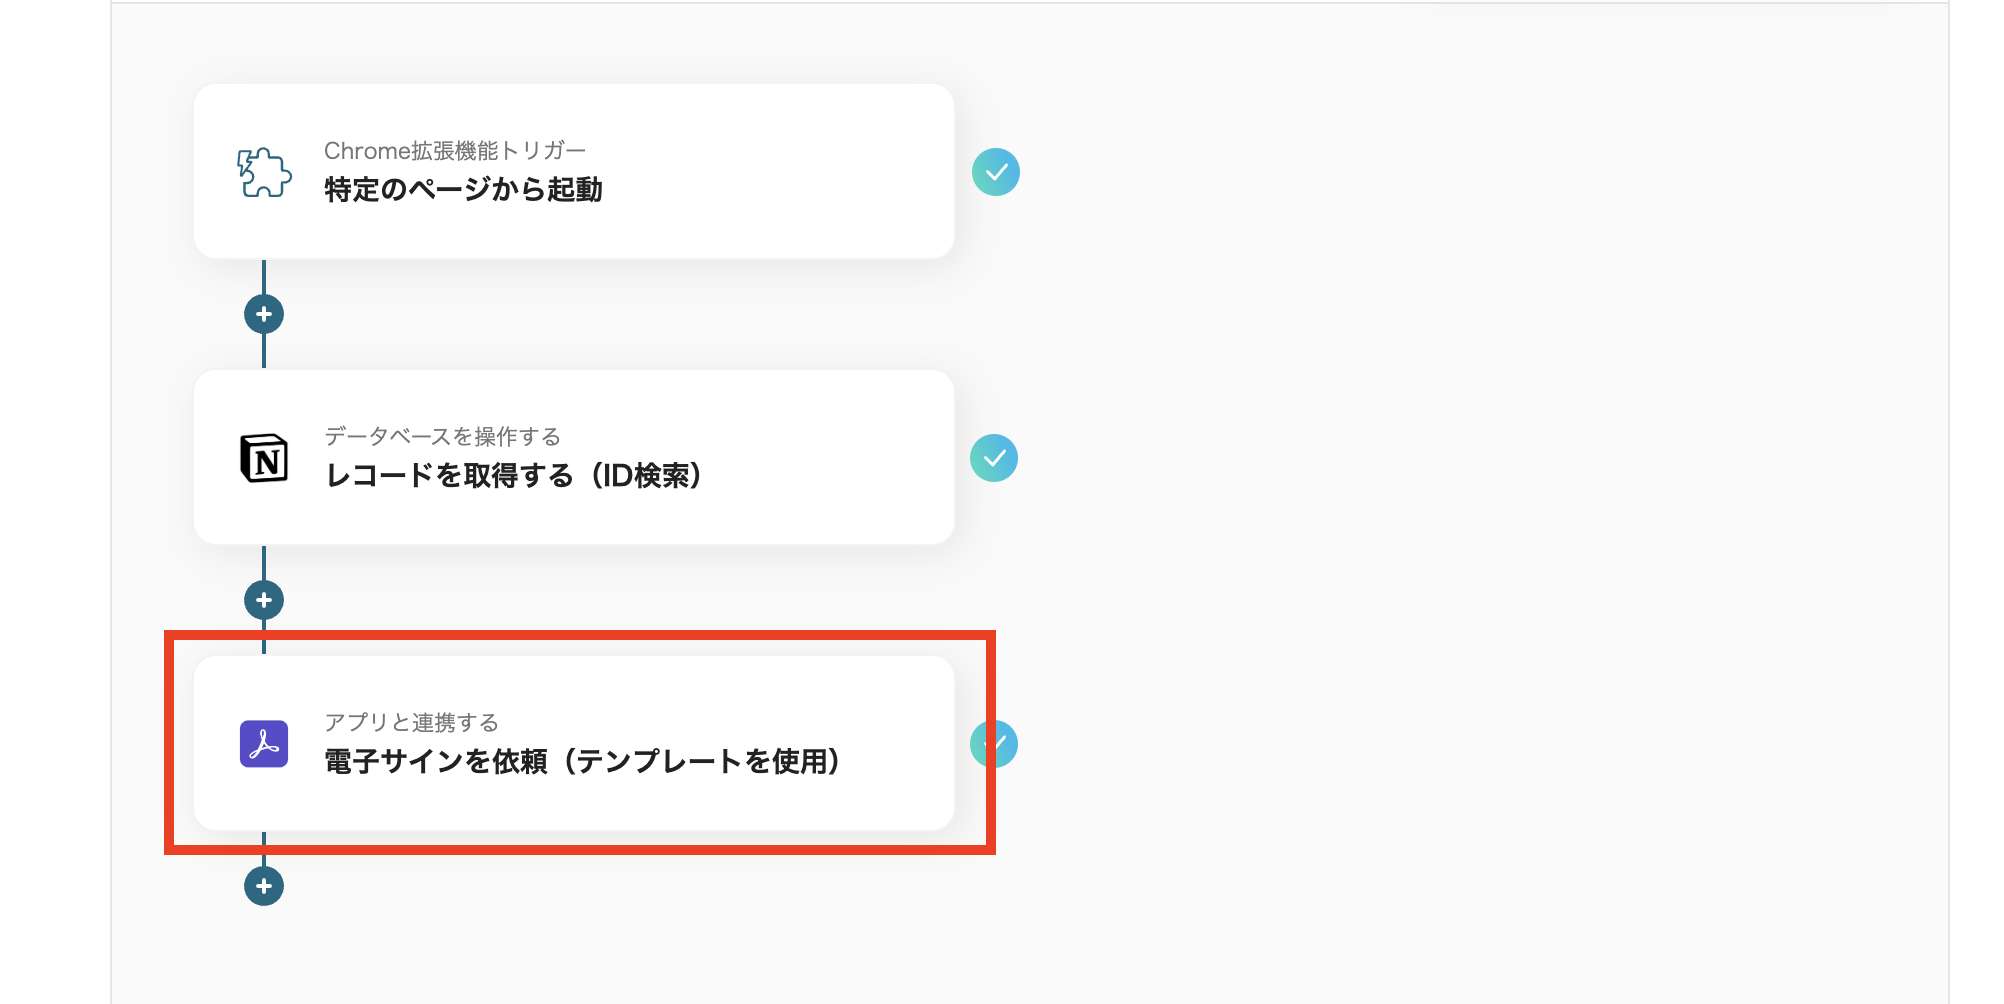
Task: Click the checkmark badge on the trigger step
Action: (996, 171)
